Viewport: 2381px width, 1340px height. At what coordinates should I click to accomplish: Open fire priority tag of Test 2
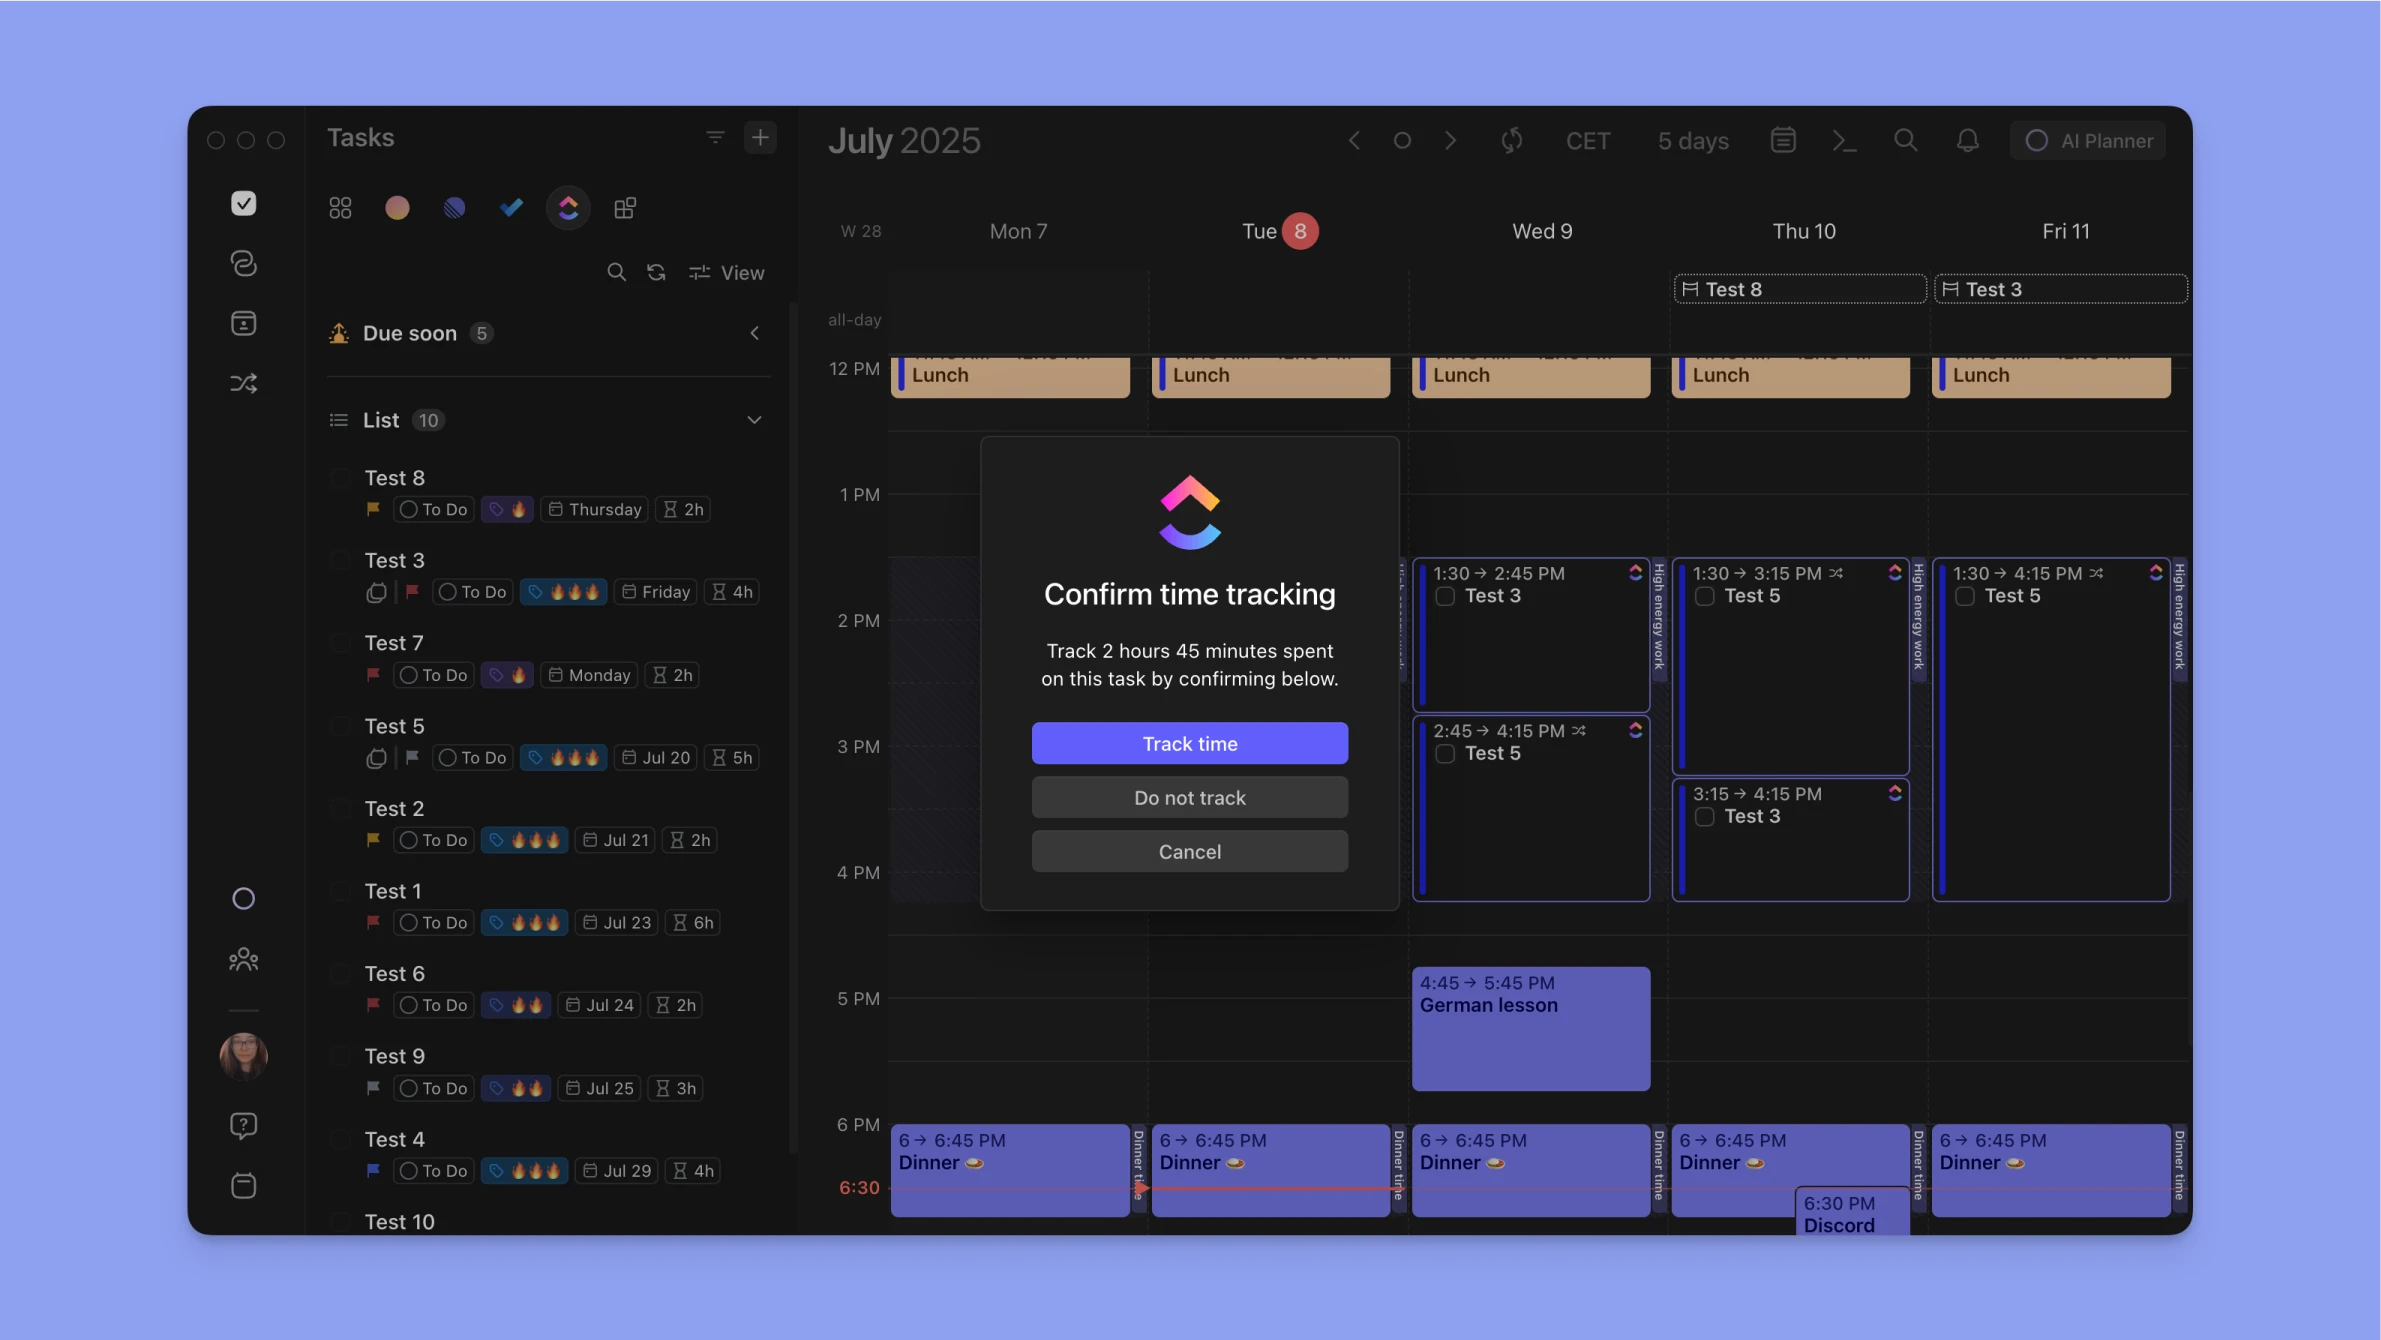pyautogui.click(x=525, y=840)
